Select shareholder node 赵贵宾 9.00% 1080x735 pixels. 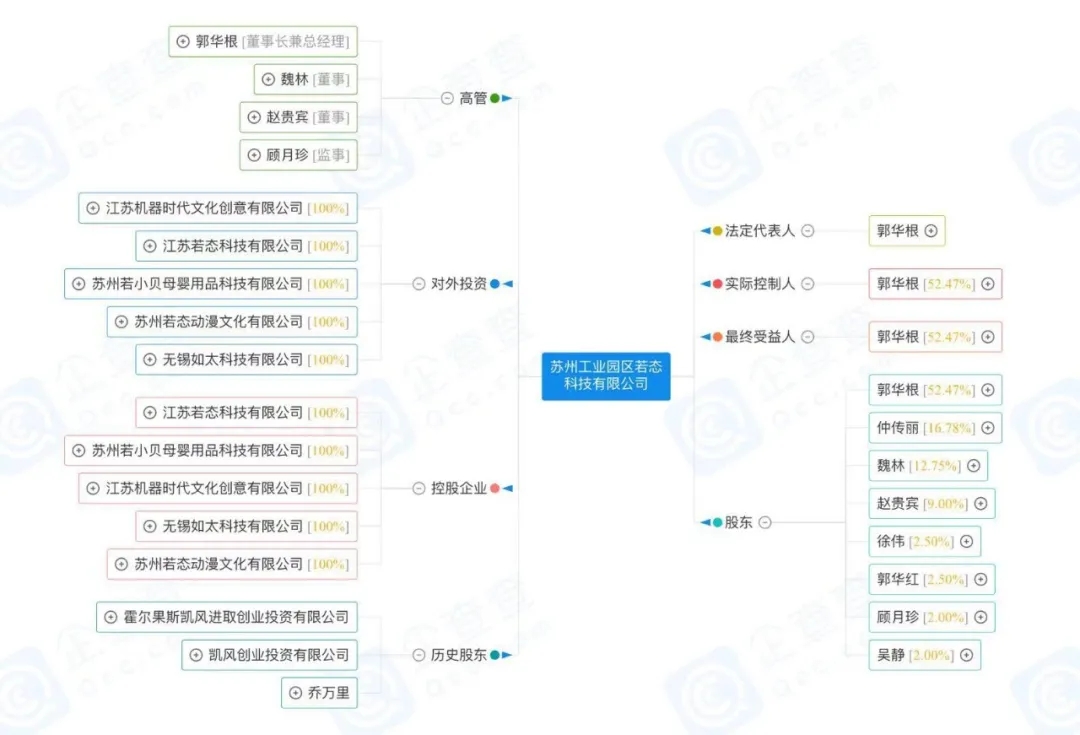tap(932, 504)
